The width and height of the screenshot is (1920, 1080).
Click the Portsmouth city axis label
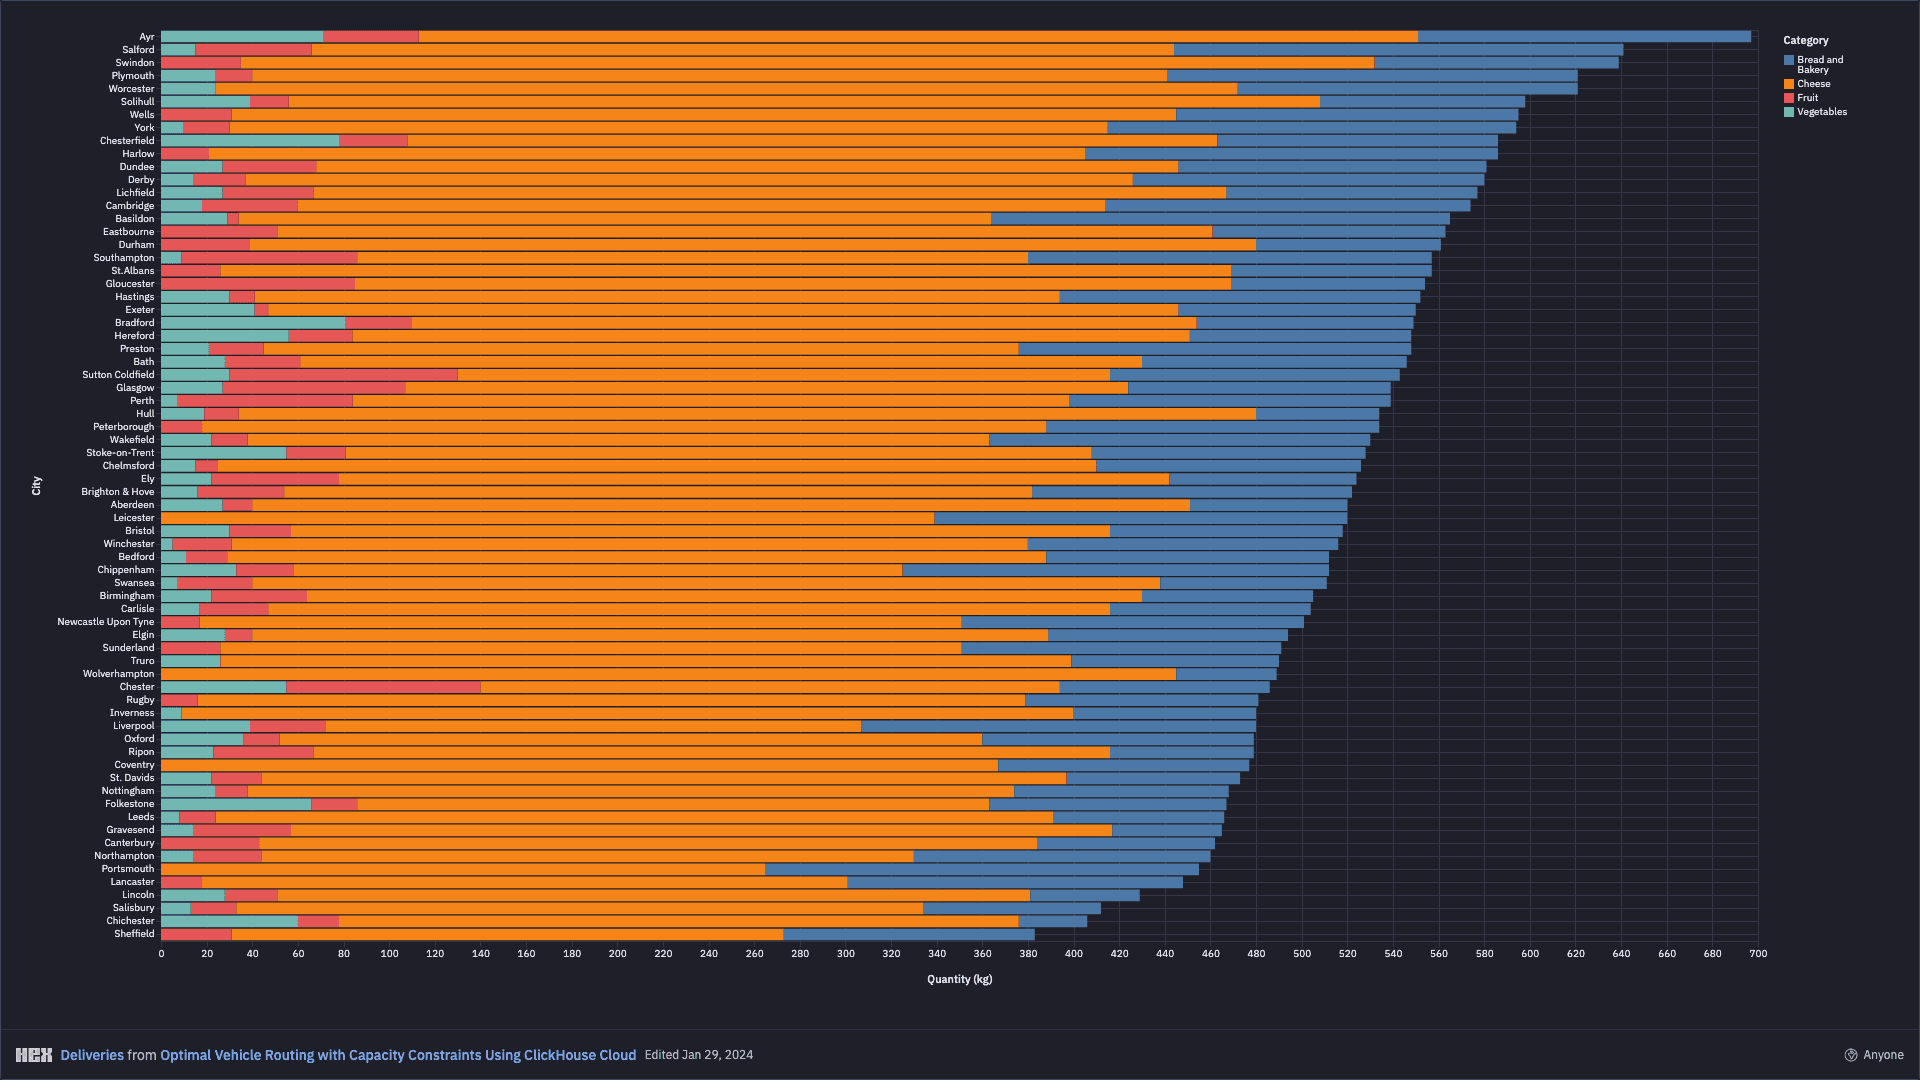(x=128, y=869)
